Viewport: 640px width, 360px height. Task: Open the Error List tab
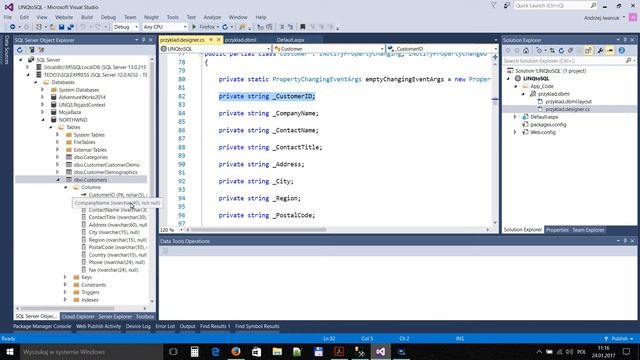coord(165,326)
